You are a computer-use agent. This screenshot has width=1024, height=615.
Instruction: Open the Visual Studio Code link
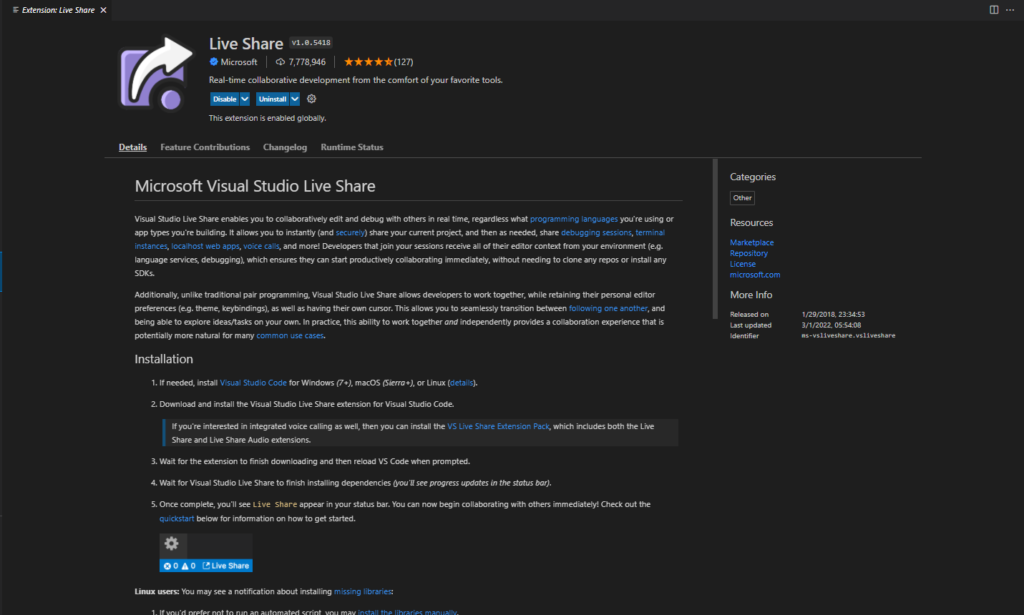(x=253, y=383)
